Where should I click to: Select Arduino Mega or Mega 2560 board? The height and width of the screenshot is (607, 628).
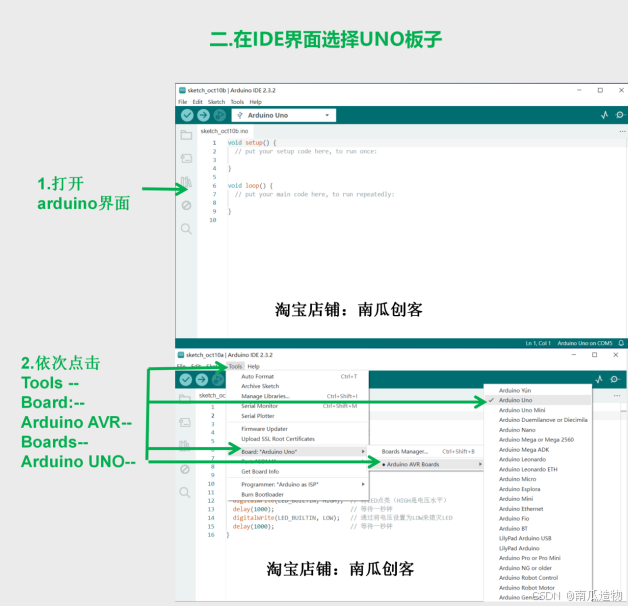[538, 440]
